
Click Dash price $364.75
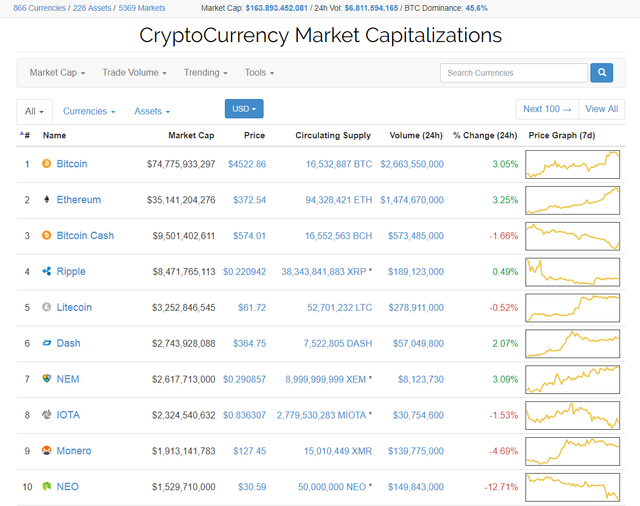click(249, 344)
